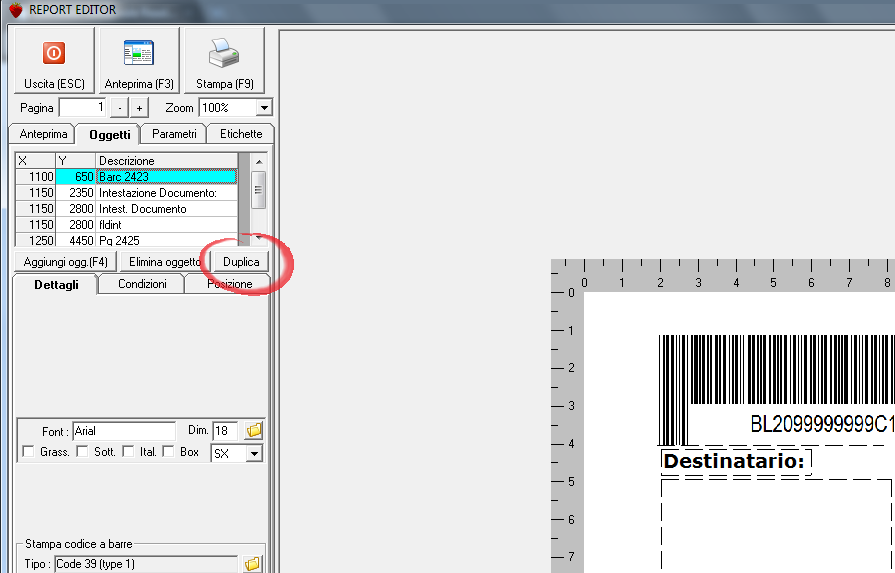Viewport: 895px width, 573px height.
Task: Select the Oggetti tab
Action: click(109, 135)
